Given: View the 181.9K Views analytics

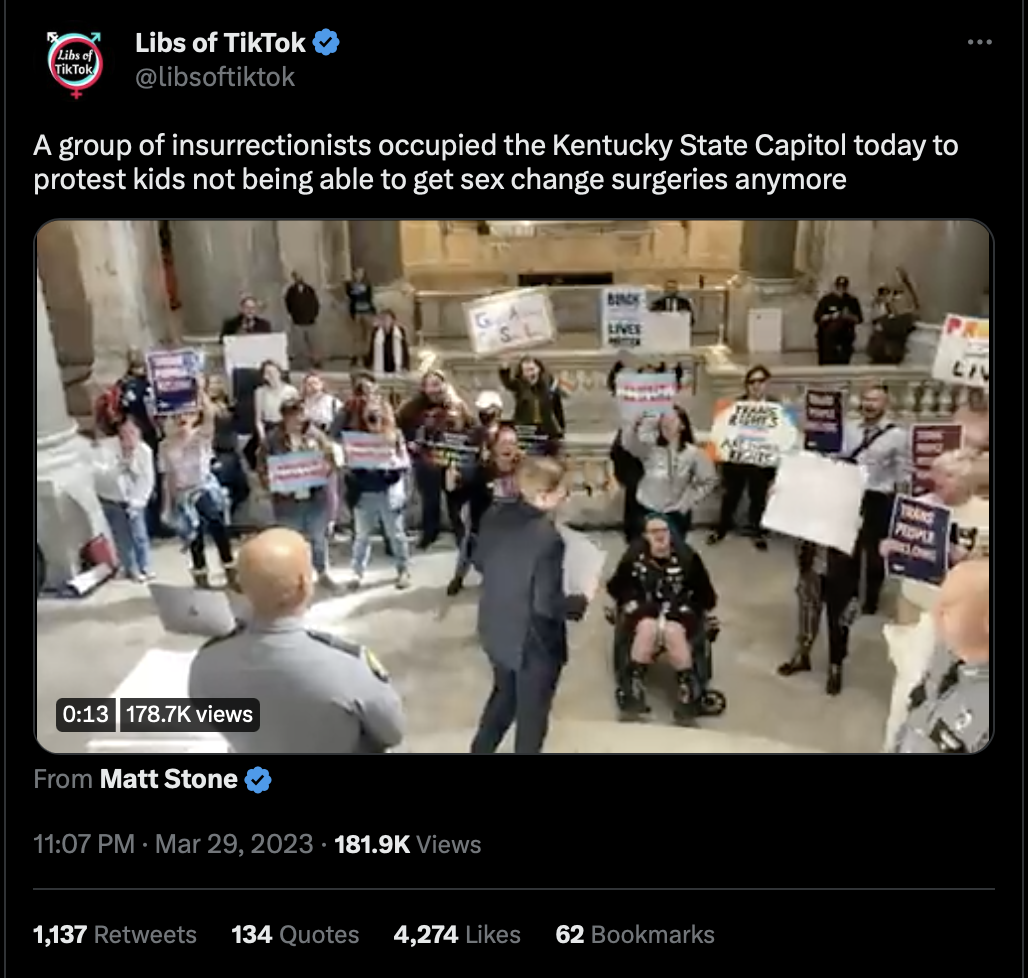Looking at the screenshot, I should (x=408, y=844).
